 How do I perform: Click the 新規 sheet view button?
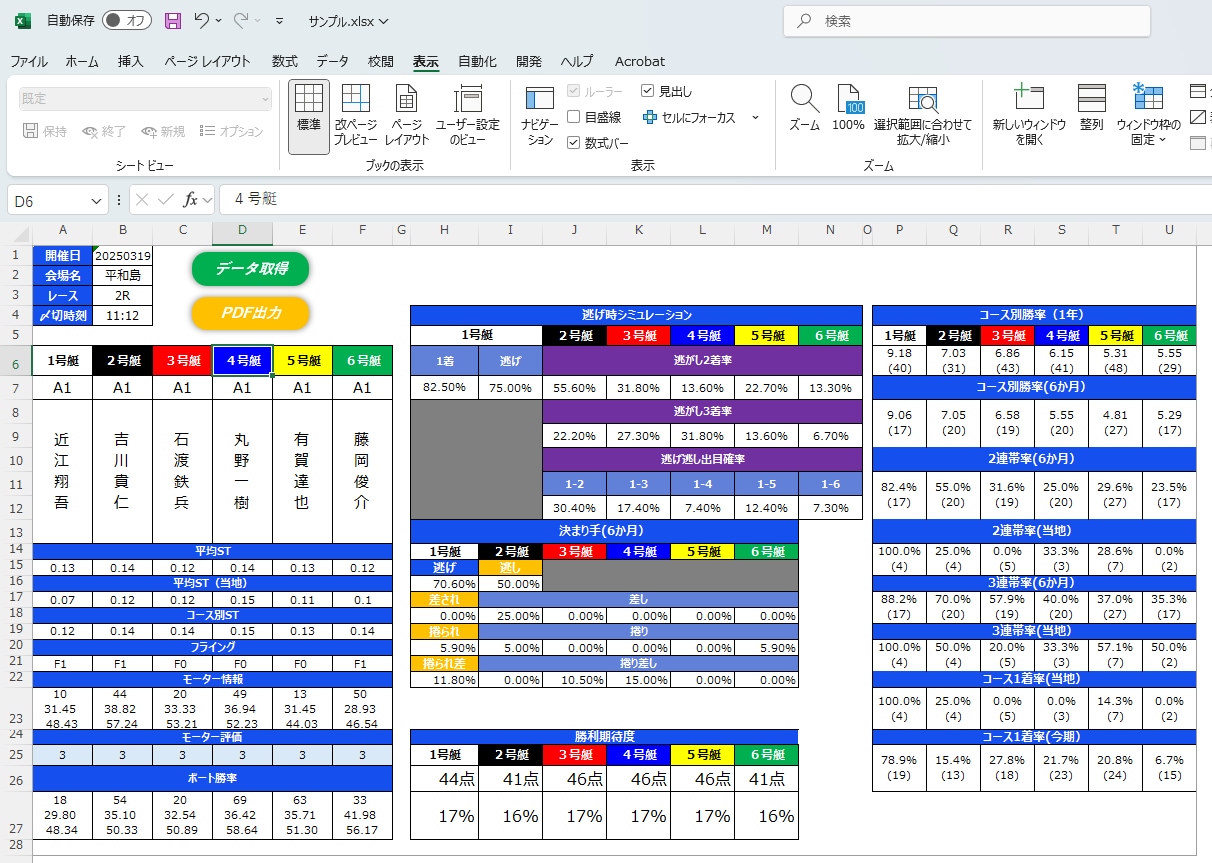pyautogui.click(x=163, y=131)
